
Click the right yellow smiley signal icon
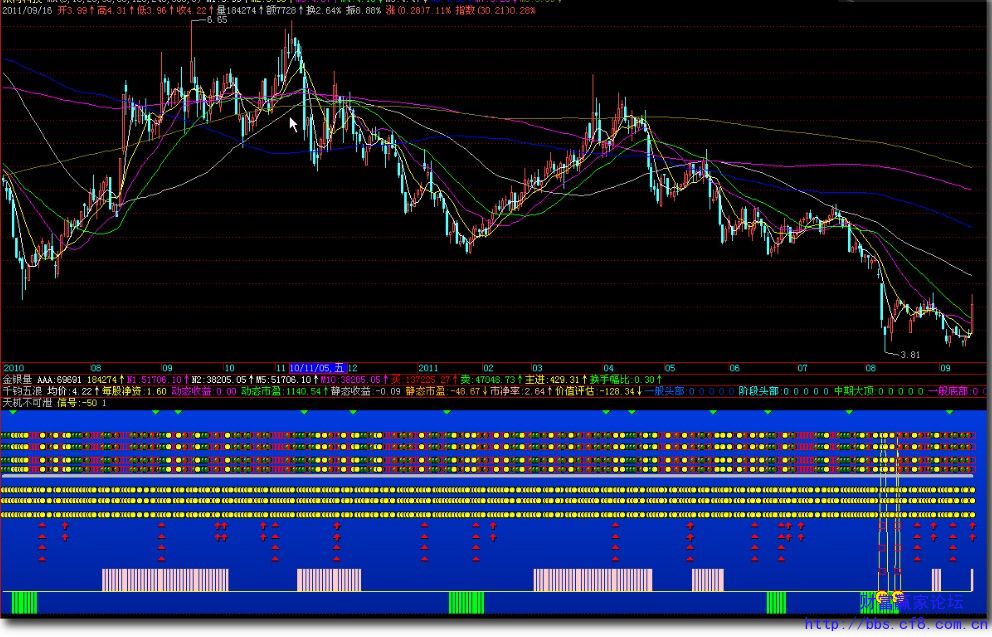pos(897,597)
